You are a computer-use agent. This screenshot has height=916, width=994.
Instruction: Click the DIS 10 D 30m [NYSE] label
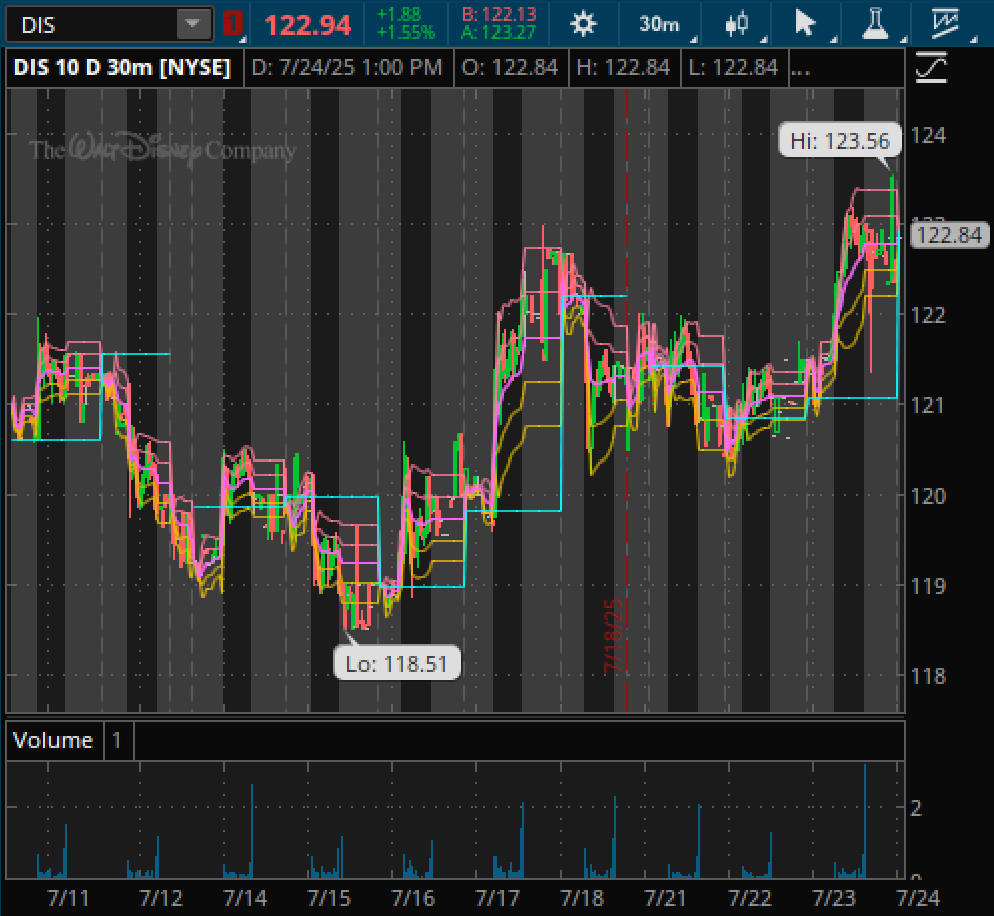click(x=122, y=67)
